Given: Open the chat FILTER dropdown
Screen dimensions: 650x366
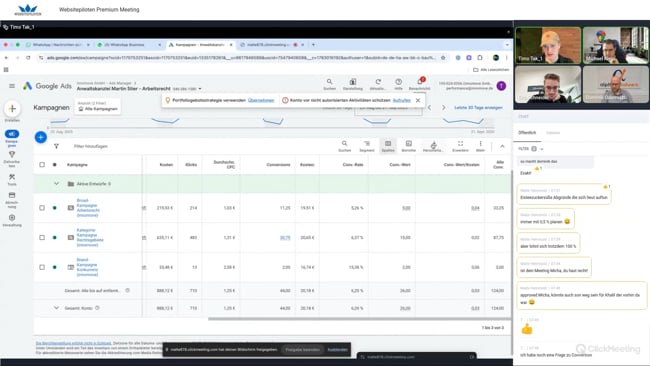Looking at the screenshot, I should pyautogui.click(x=531, y=148).
